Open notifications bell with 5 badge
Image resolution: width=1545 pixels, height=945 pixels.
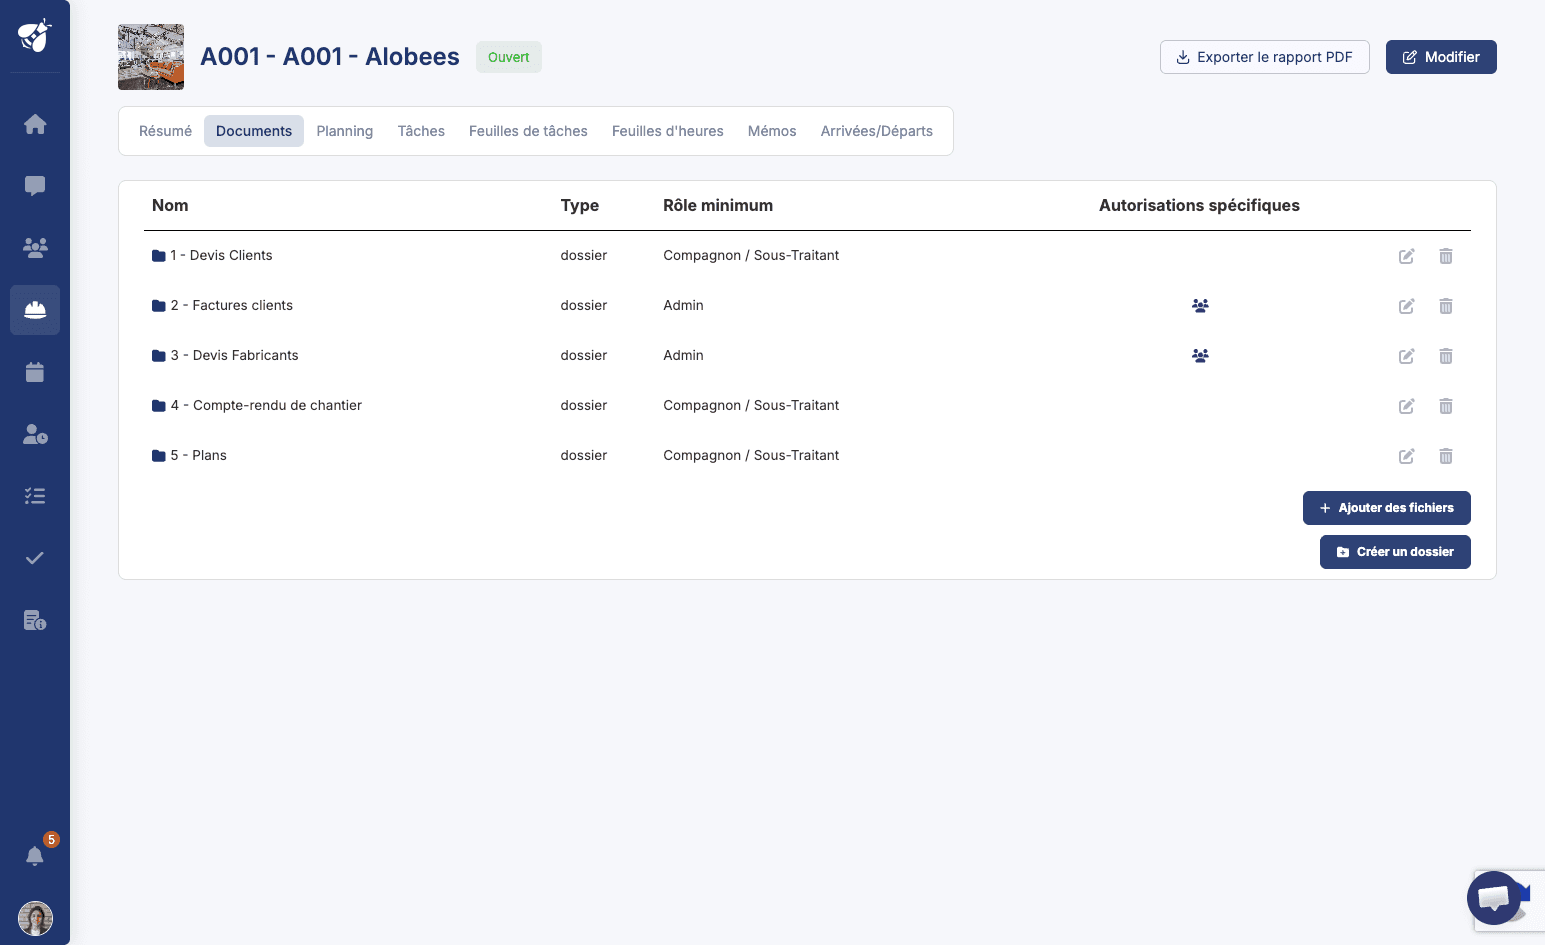click(x=35, y=855)
